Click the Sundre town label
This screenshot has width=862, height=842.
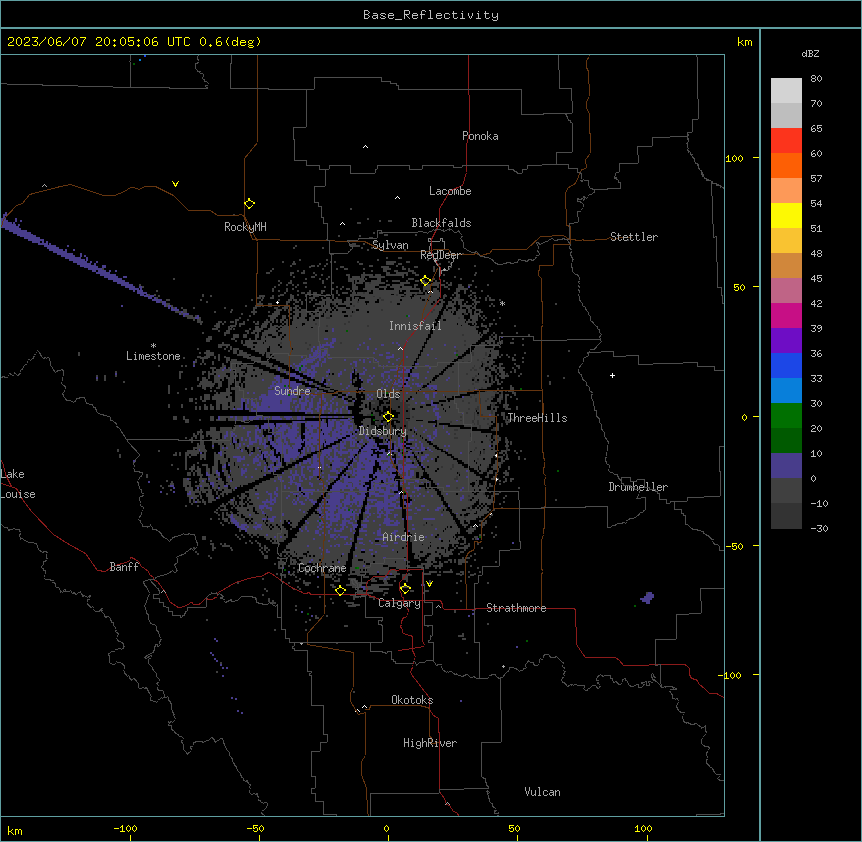pyautogui.click(x=292, y=391)
